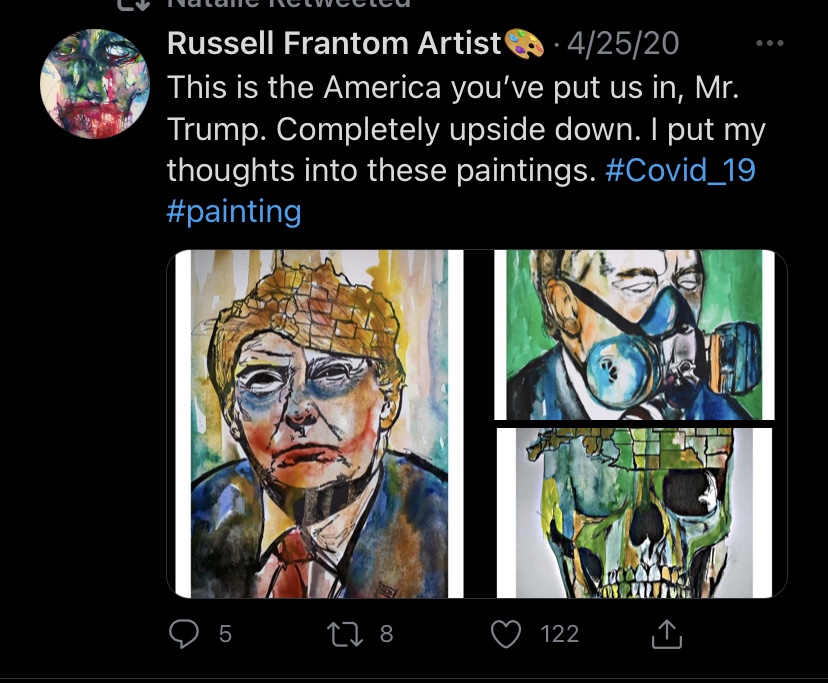The image size is (828, 683).
Task: Click the reply speech bubble icon
Action: point(185,633)
